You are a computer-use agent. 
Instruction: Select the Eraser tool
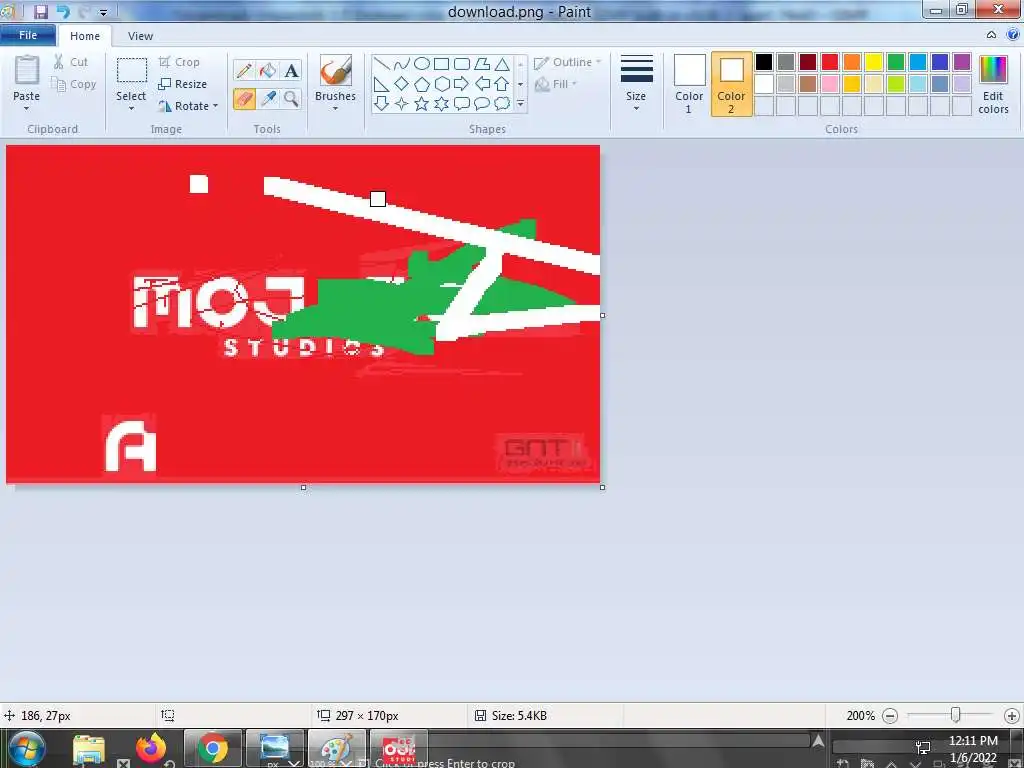tap(244, 99)
